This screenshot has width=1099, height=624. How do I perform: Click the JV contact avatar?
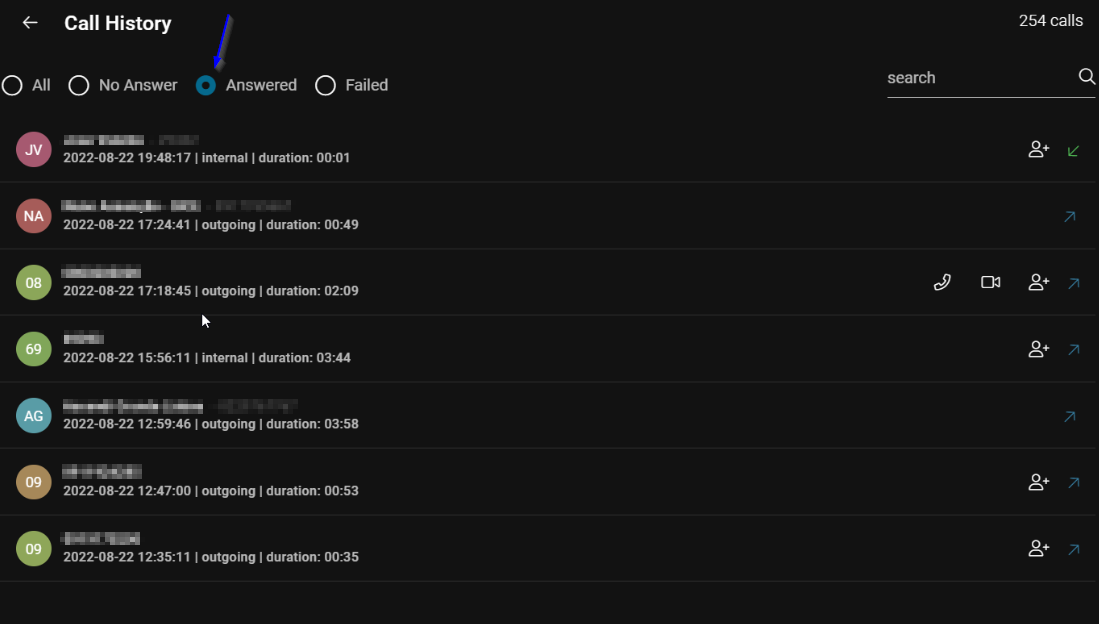[34, 149]
